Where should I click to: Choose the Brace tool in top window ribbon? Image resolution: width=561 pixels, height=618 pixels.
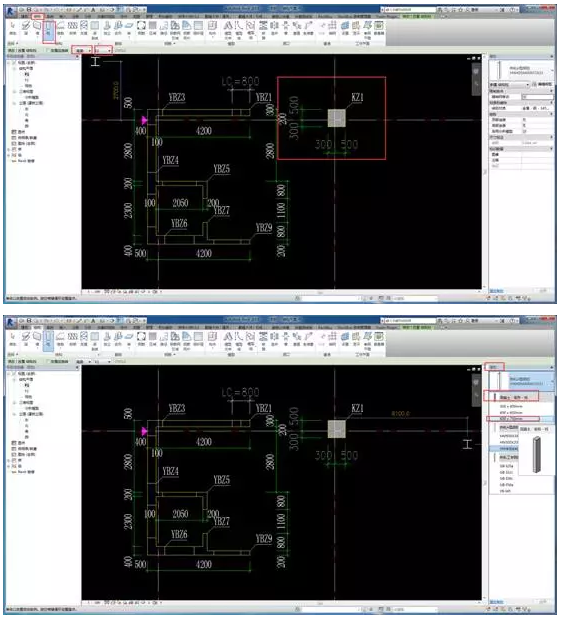(x=84, y=28)
